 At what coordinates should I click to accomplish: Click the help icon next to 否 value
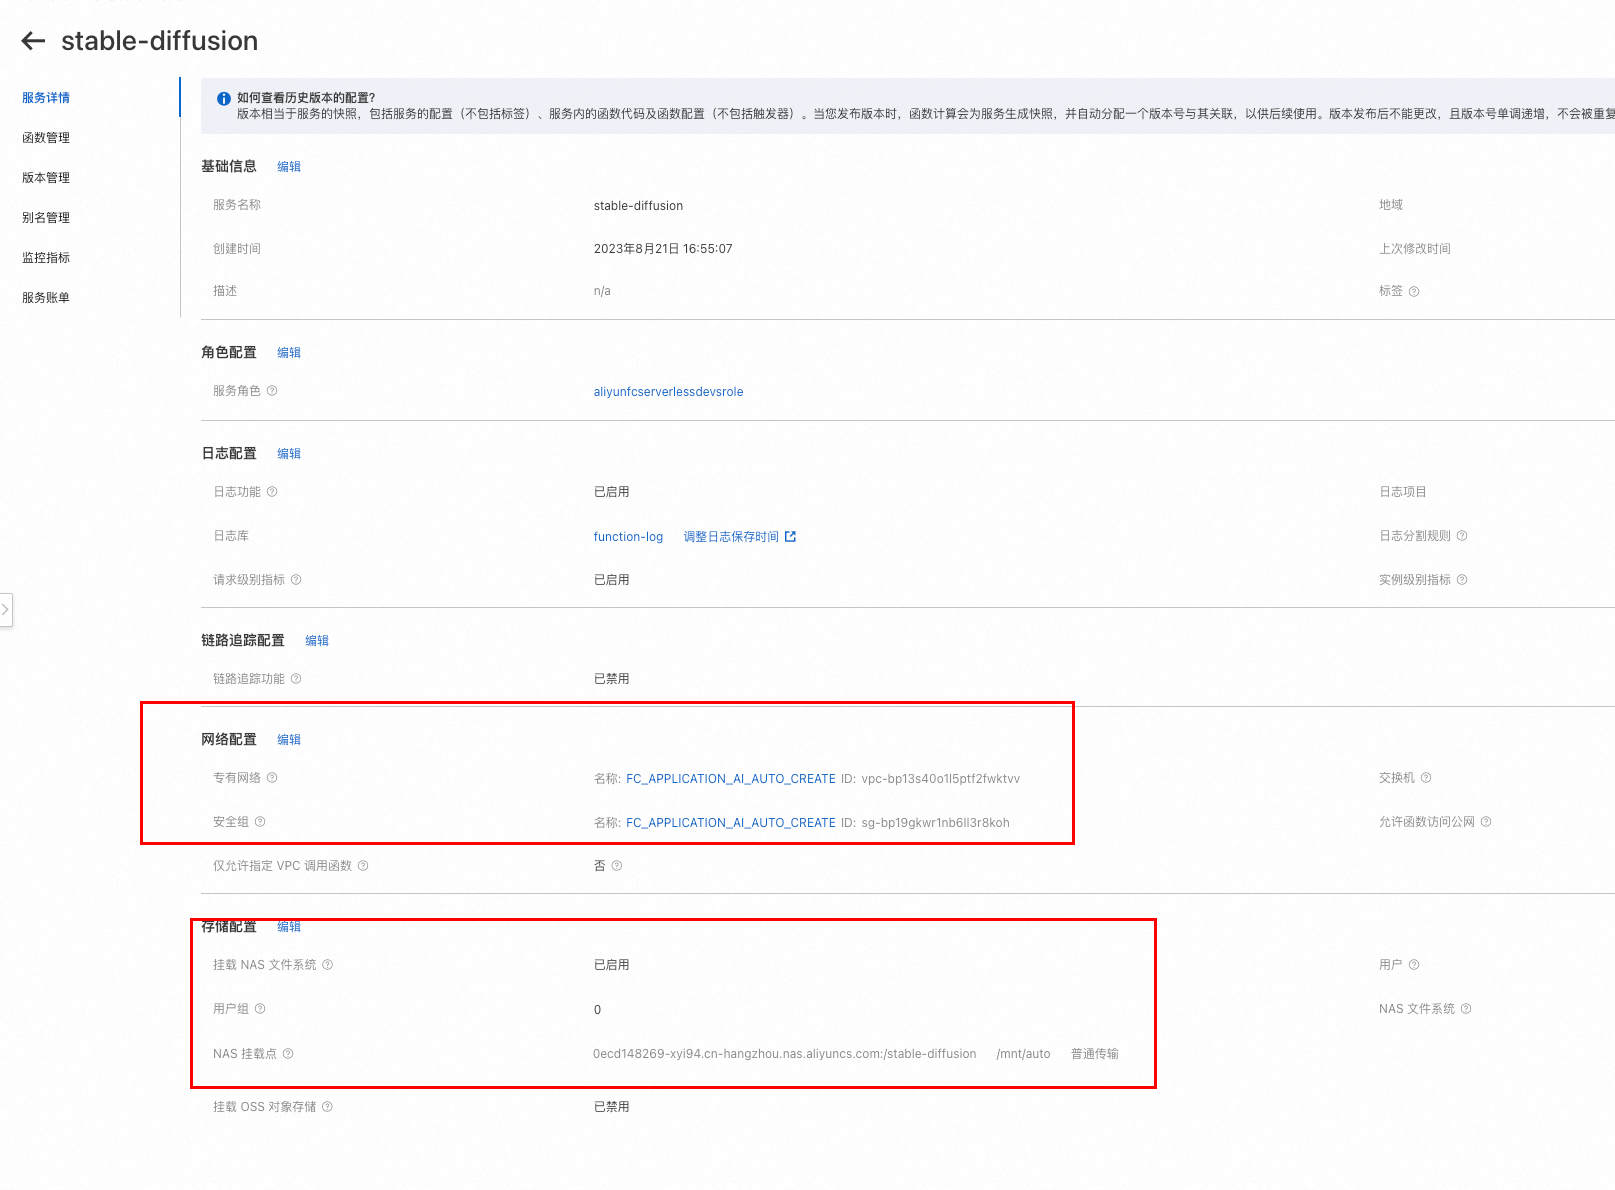[617, 866]
